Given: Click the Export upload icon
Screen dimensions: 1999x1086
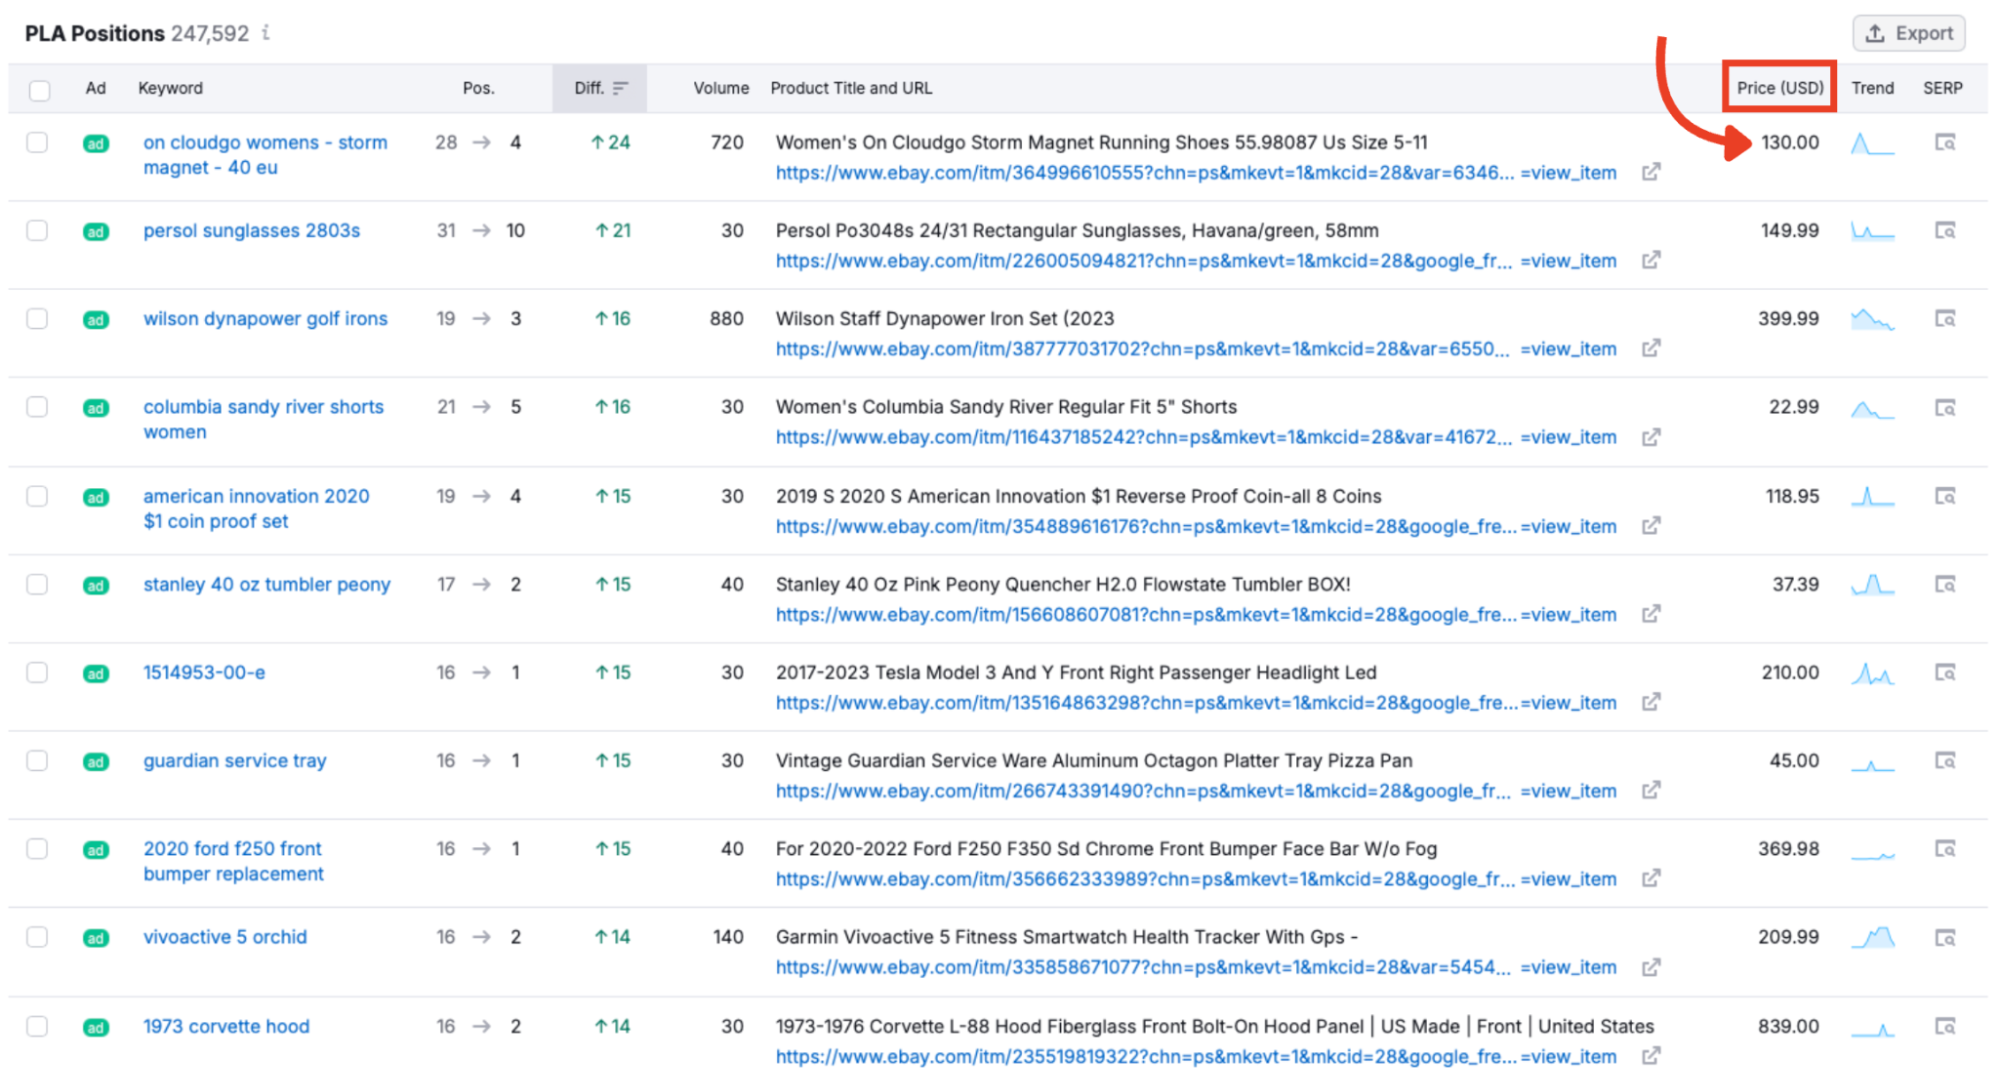Looking at the screenshot, I should point(1875,33).
